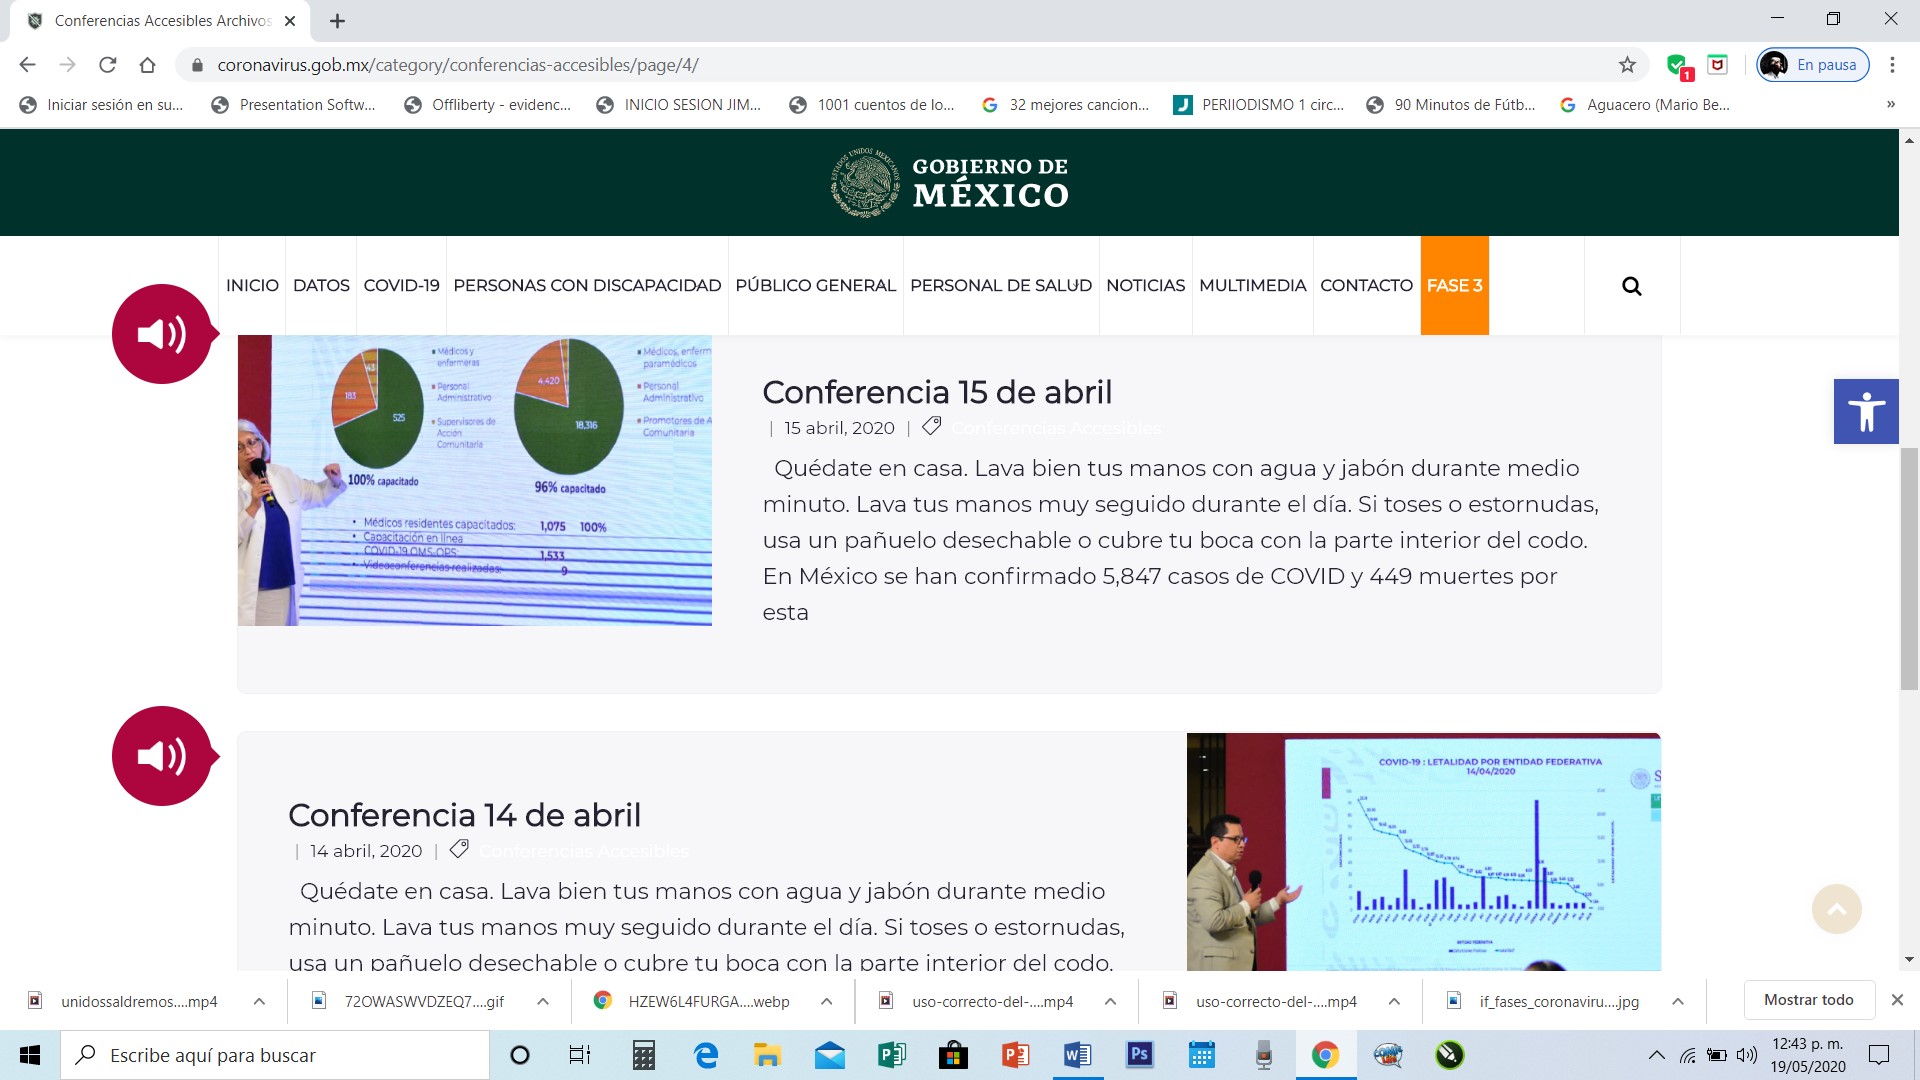Image resolution: width=1920 pixels, height=1080 pixels.
Task: Click the page vertical scrollbar thumb
Action: click(1909, 569)
